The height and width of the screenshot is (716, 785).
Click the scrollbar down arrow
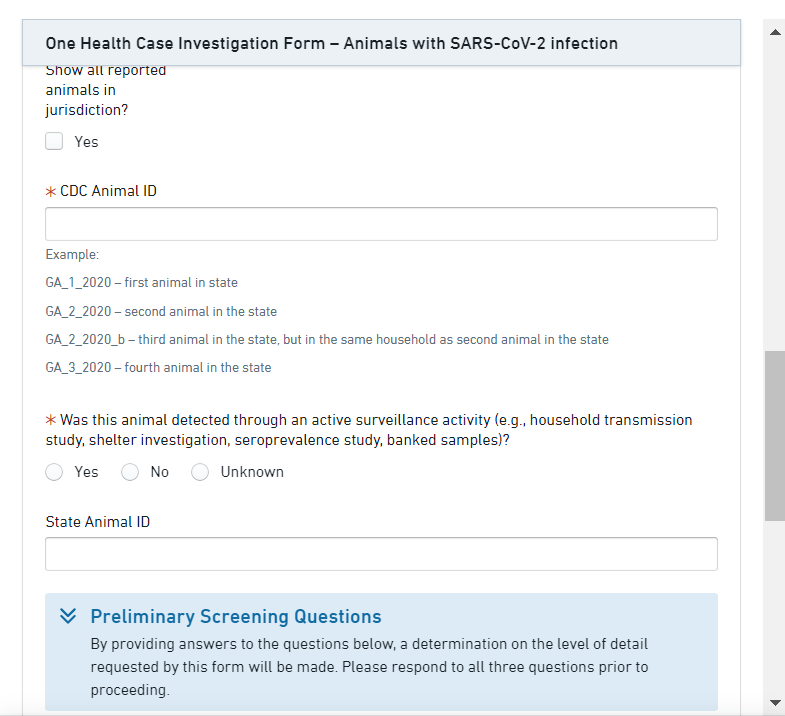click(774, 702)
